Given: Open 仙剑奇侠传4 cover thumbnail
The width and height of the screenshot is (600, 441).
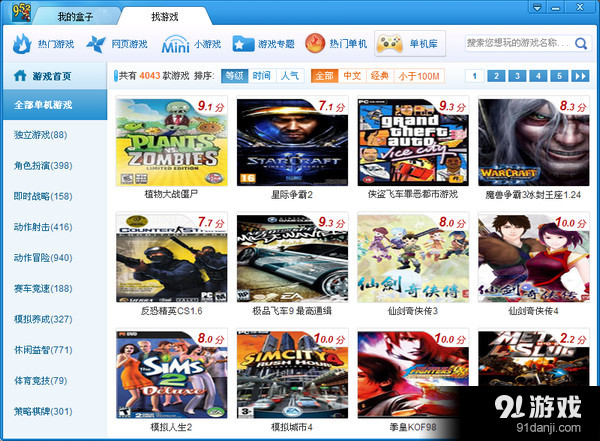Looking at the screenshot, I should [534, 258].
